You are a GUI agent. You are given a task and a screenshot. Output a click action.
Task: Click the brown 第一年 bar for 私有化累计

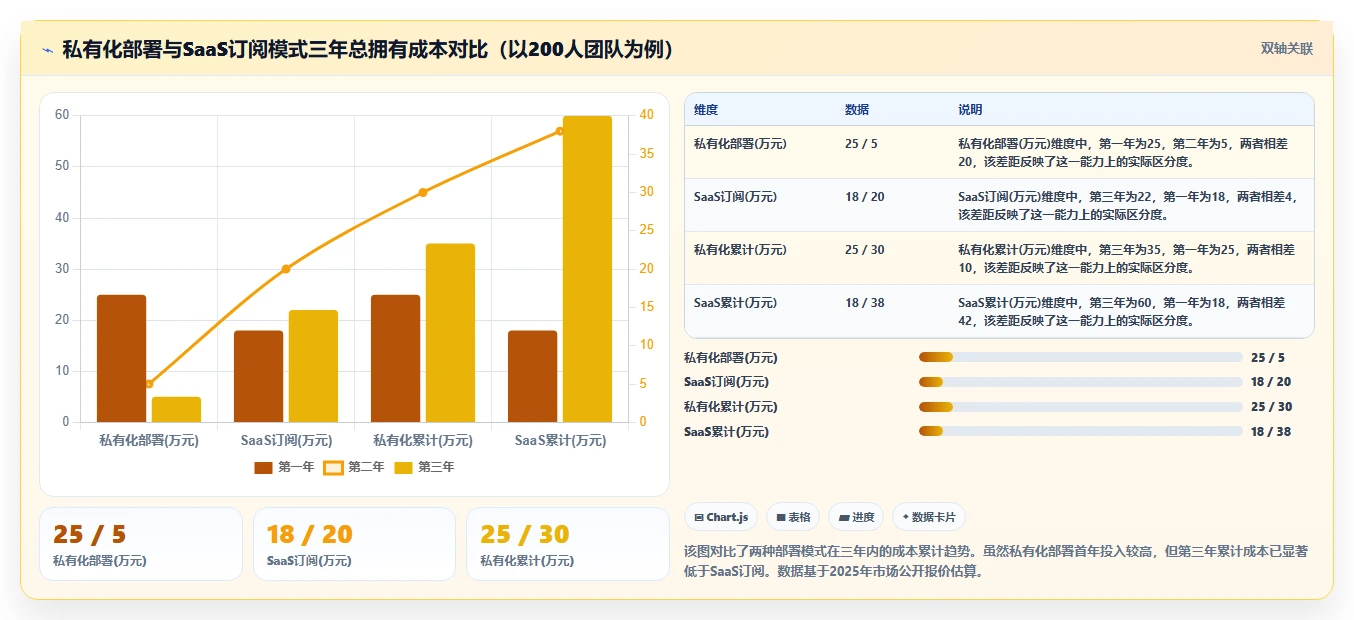395,358
